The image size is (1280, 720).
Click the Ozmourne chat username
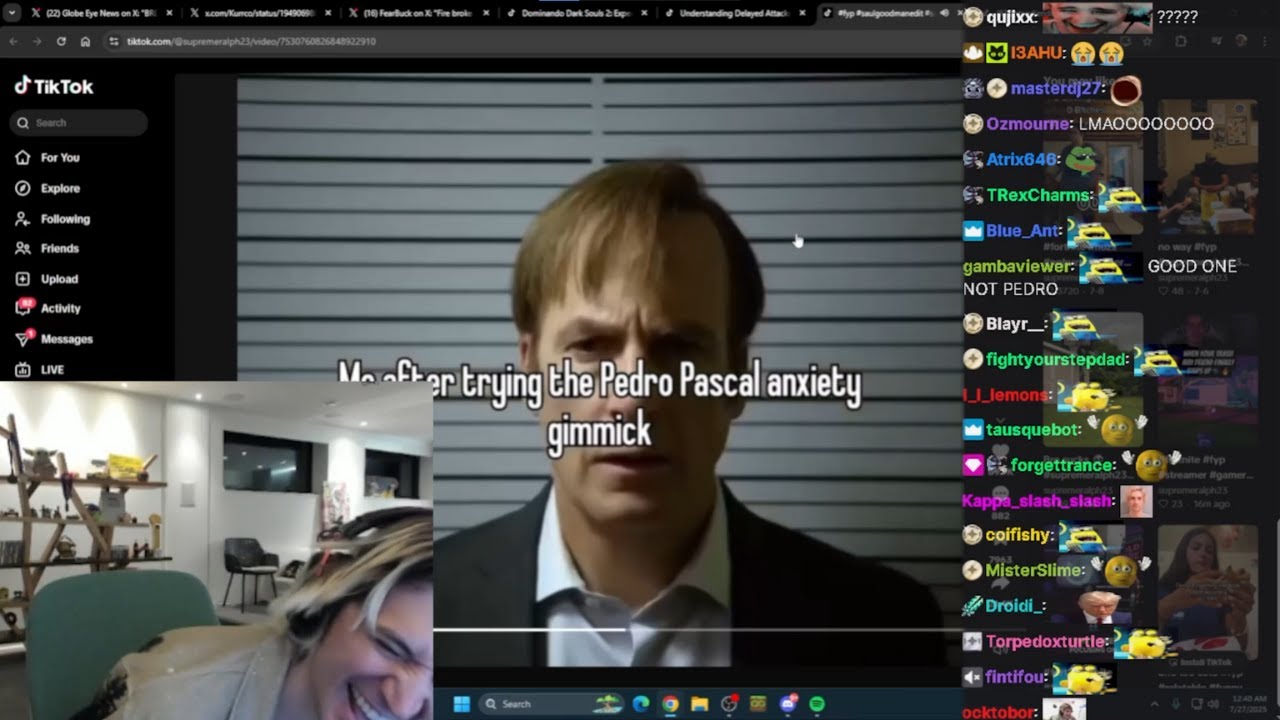coord(1028,124)
